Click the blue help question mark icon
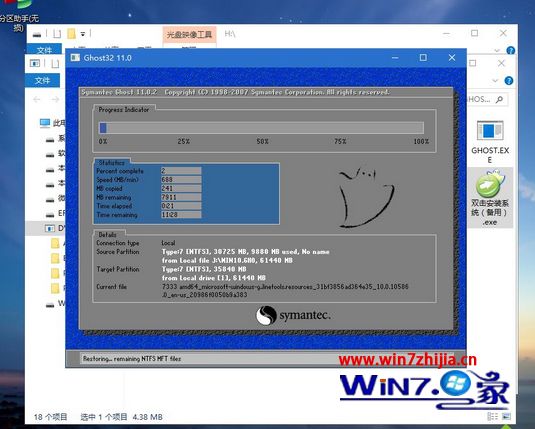 (x=508, y=81)
